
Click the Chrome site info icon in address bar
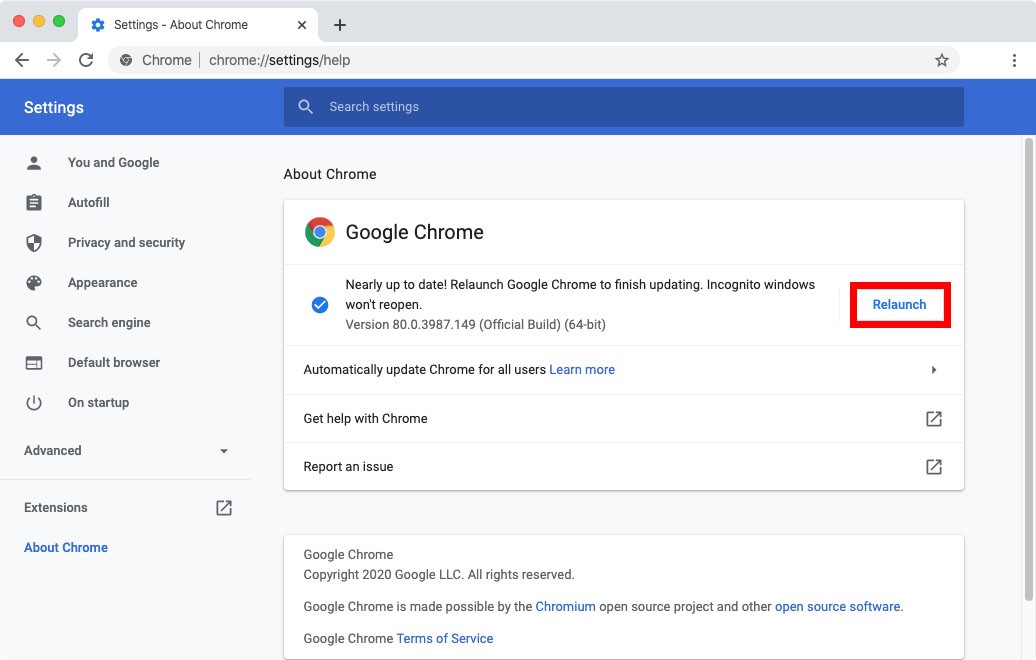[x=126, y=60]
